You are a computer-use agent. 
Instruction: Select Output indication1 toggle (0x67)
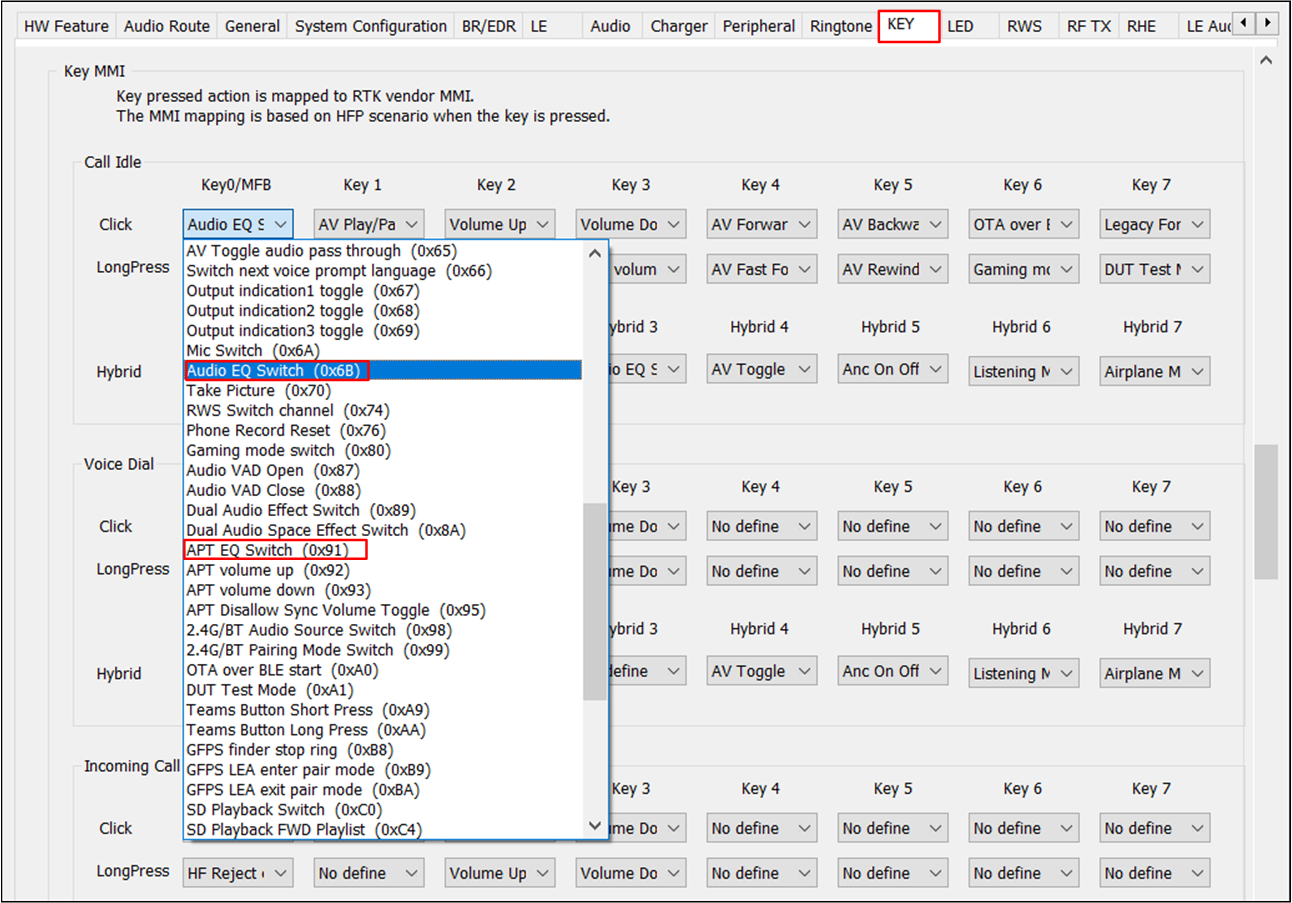pos(383,291)
